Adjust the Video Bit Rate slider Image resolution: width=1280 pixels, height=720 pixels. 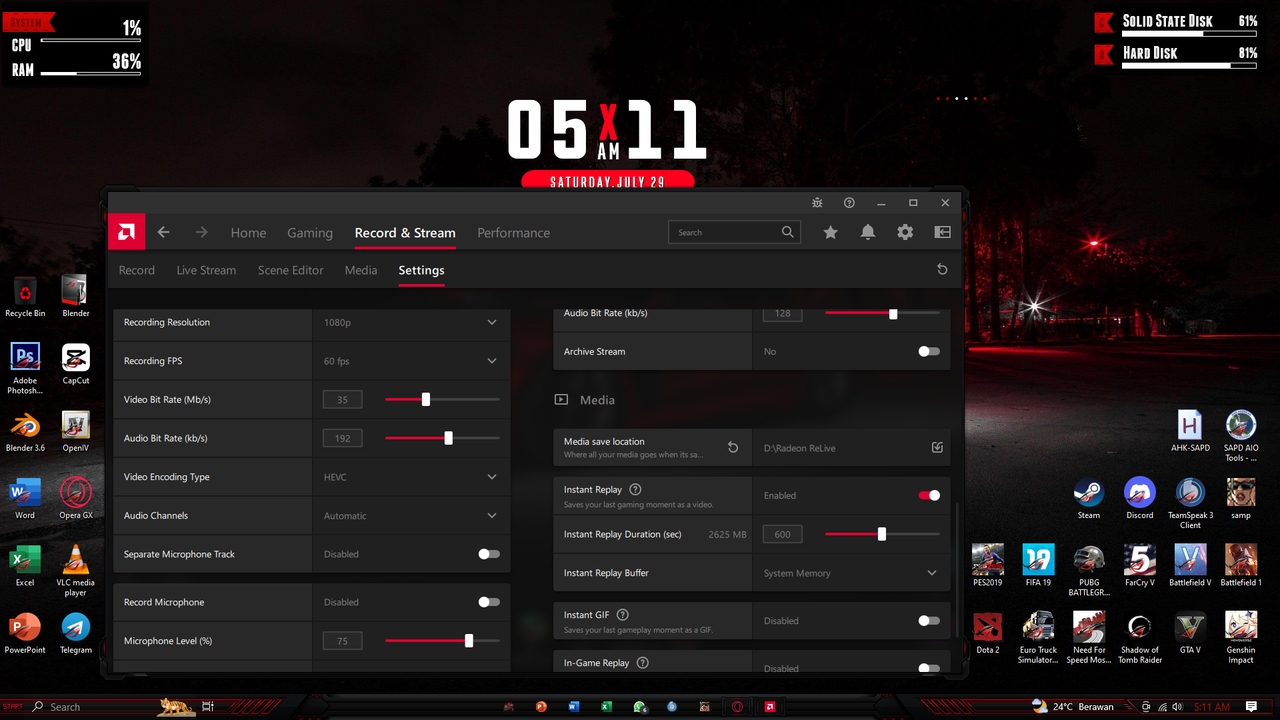pyautogui.click(x=442, y=399)
